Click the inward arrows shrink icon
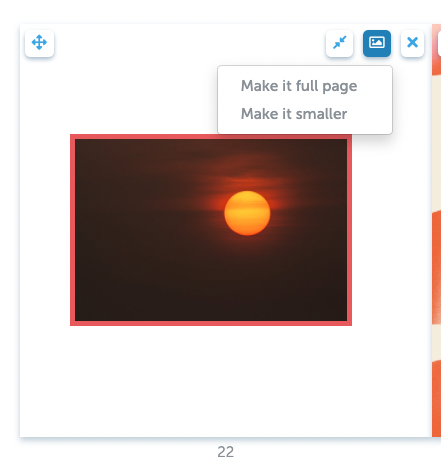The width and height of the screenshot is (441, 470). coord(339,43)
